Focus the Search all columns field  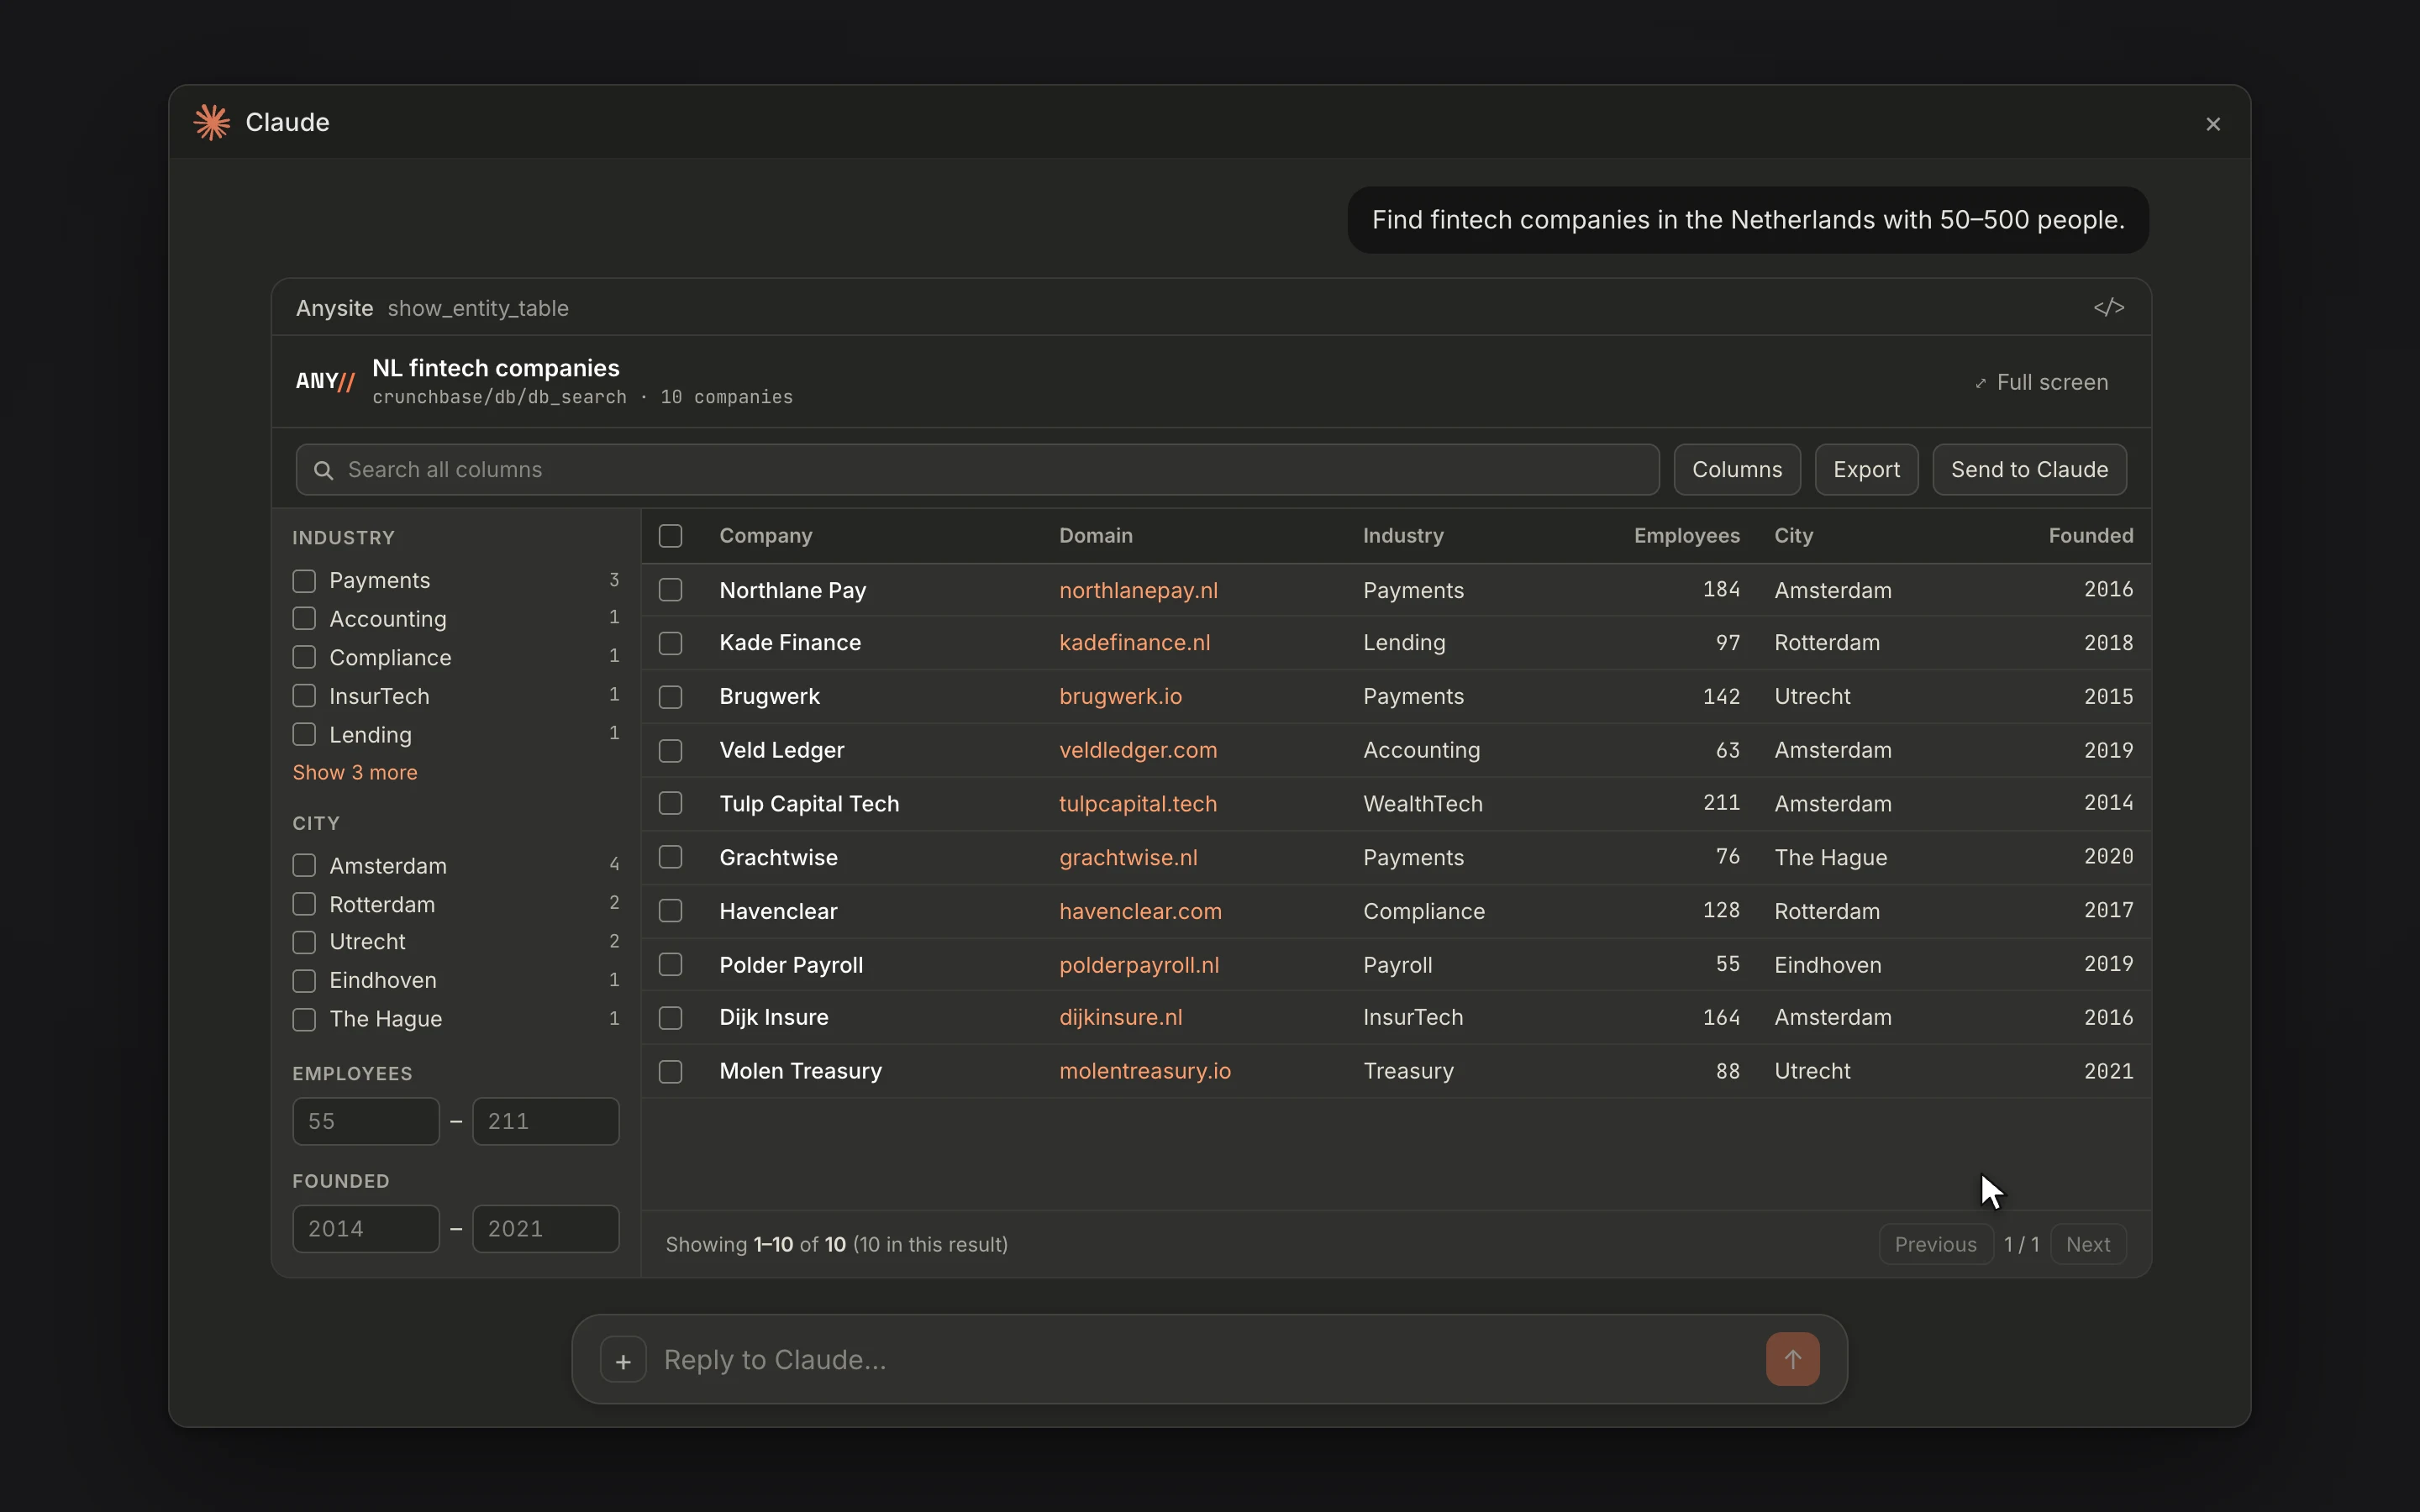click(977, 470)
